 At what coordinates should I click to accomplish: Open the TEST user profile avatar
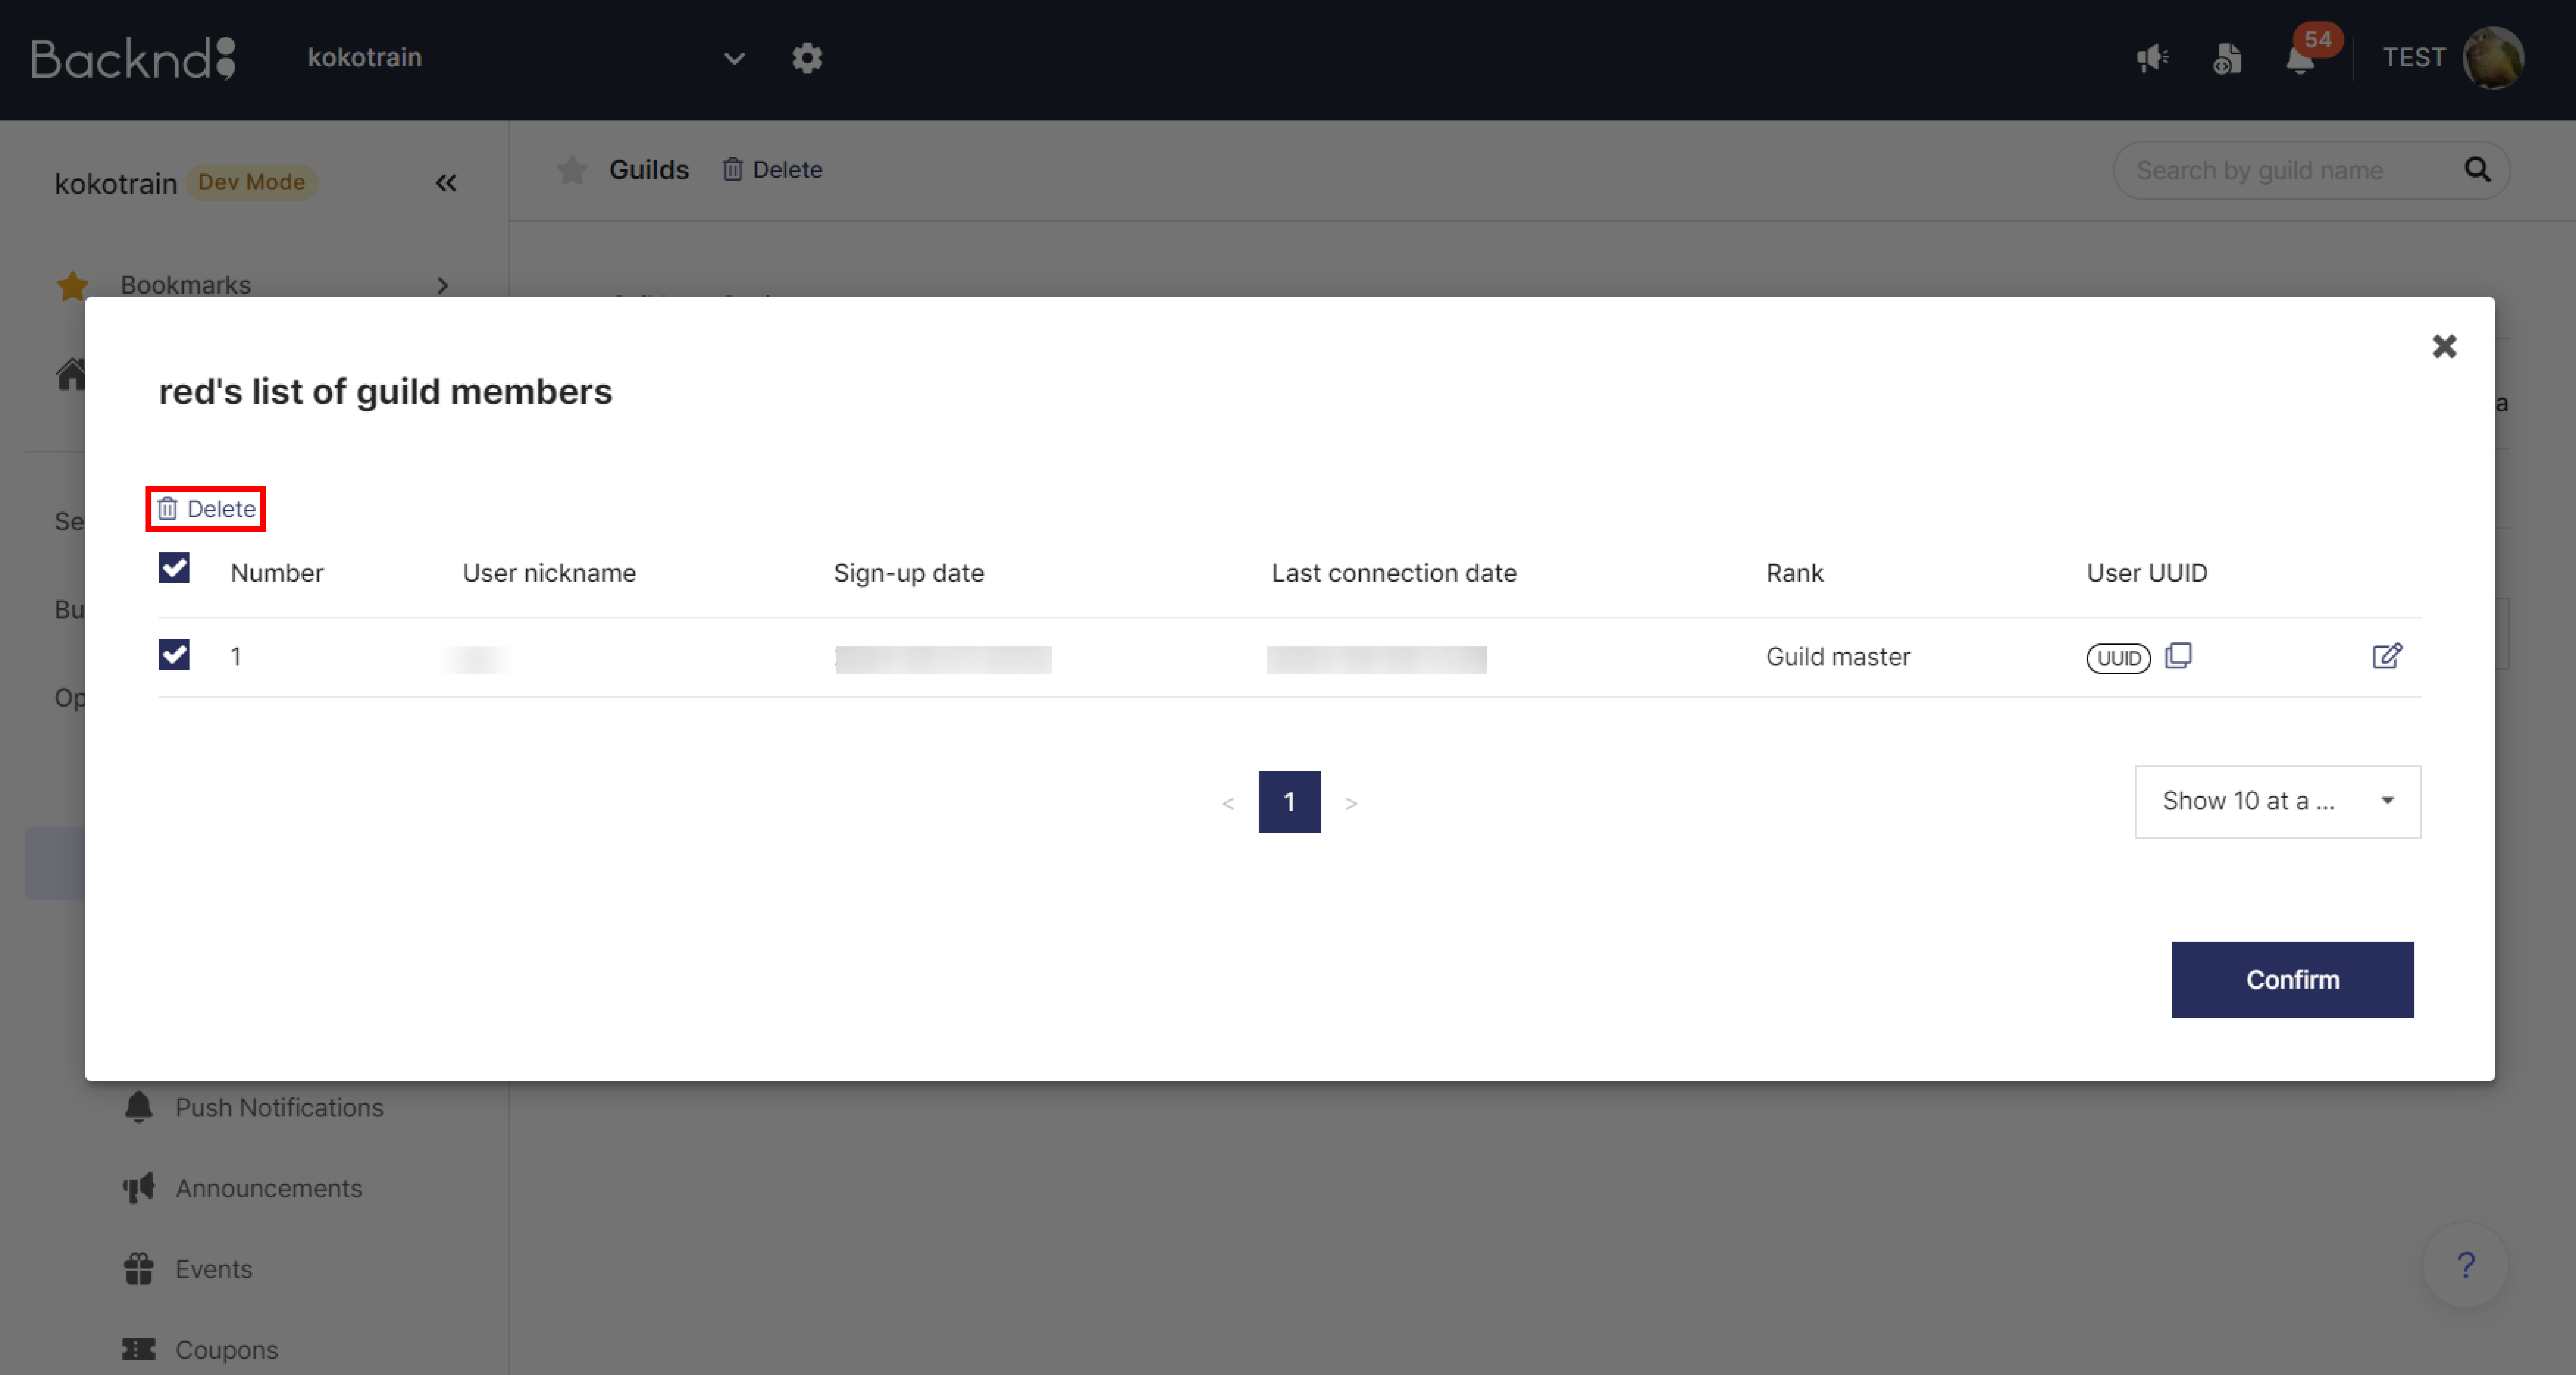pyautogui.click(x=2493, y=58)
